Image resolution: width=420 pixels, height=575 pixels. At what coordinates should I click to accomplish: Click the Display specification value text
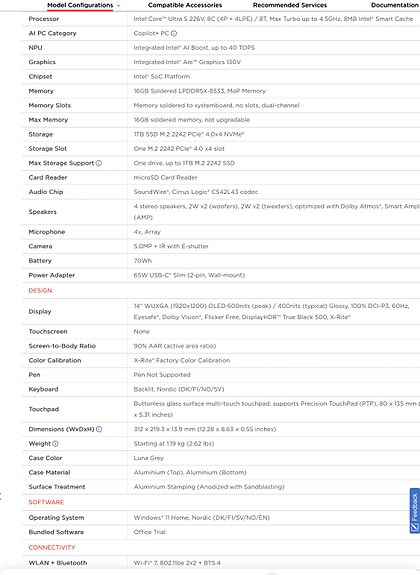coord(271,311)
